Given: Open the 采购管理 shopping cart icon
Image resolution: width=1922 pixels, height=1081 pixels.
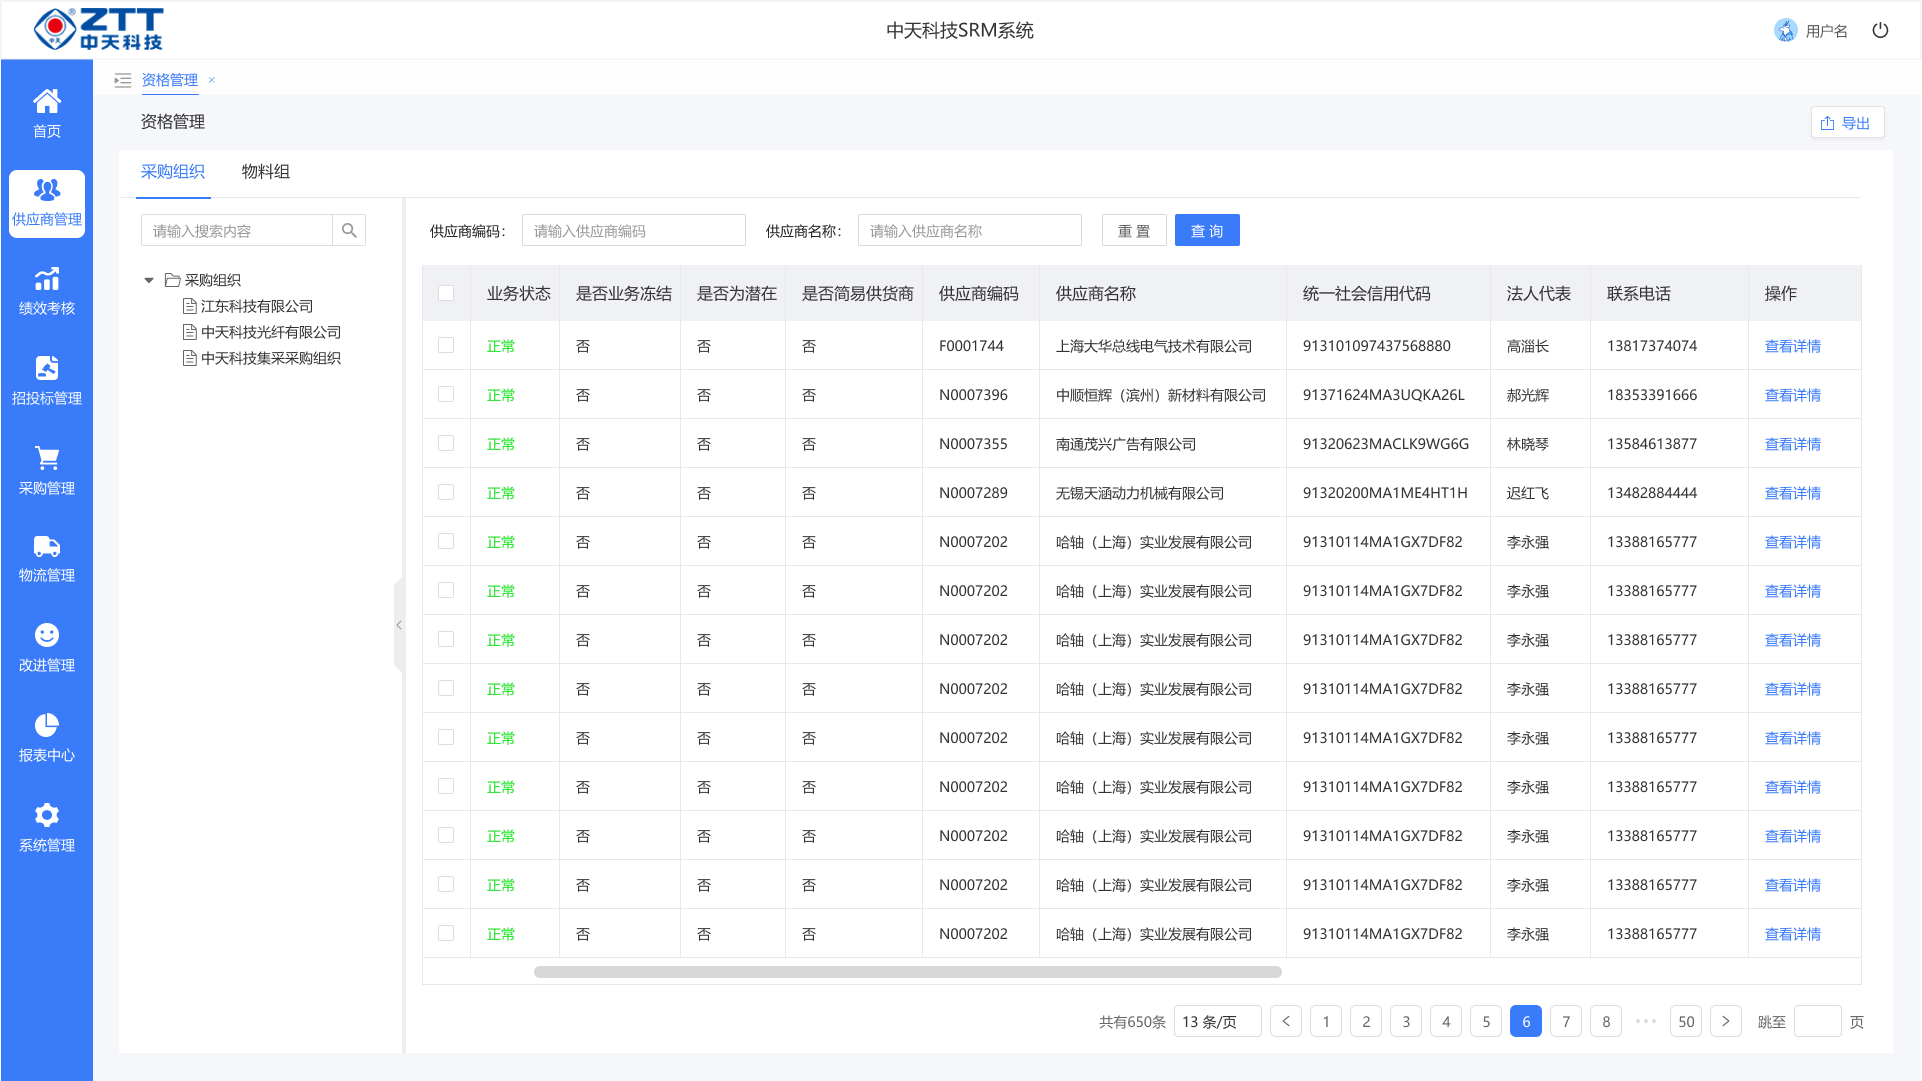Looking at the screenshot, I should 46,458.
